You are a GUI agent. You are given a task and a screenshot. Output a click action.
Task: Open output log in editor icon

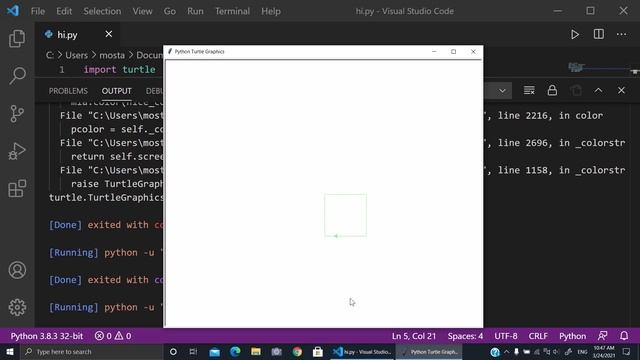pos(576,90)
